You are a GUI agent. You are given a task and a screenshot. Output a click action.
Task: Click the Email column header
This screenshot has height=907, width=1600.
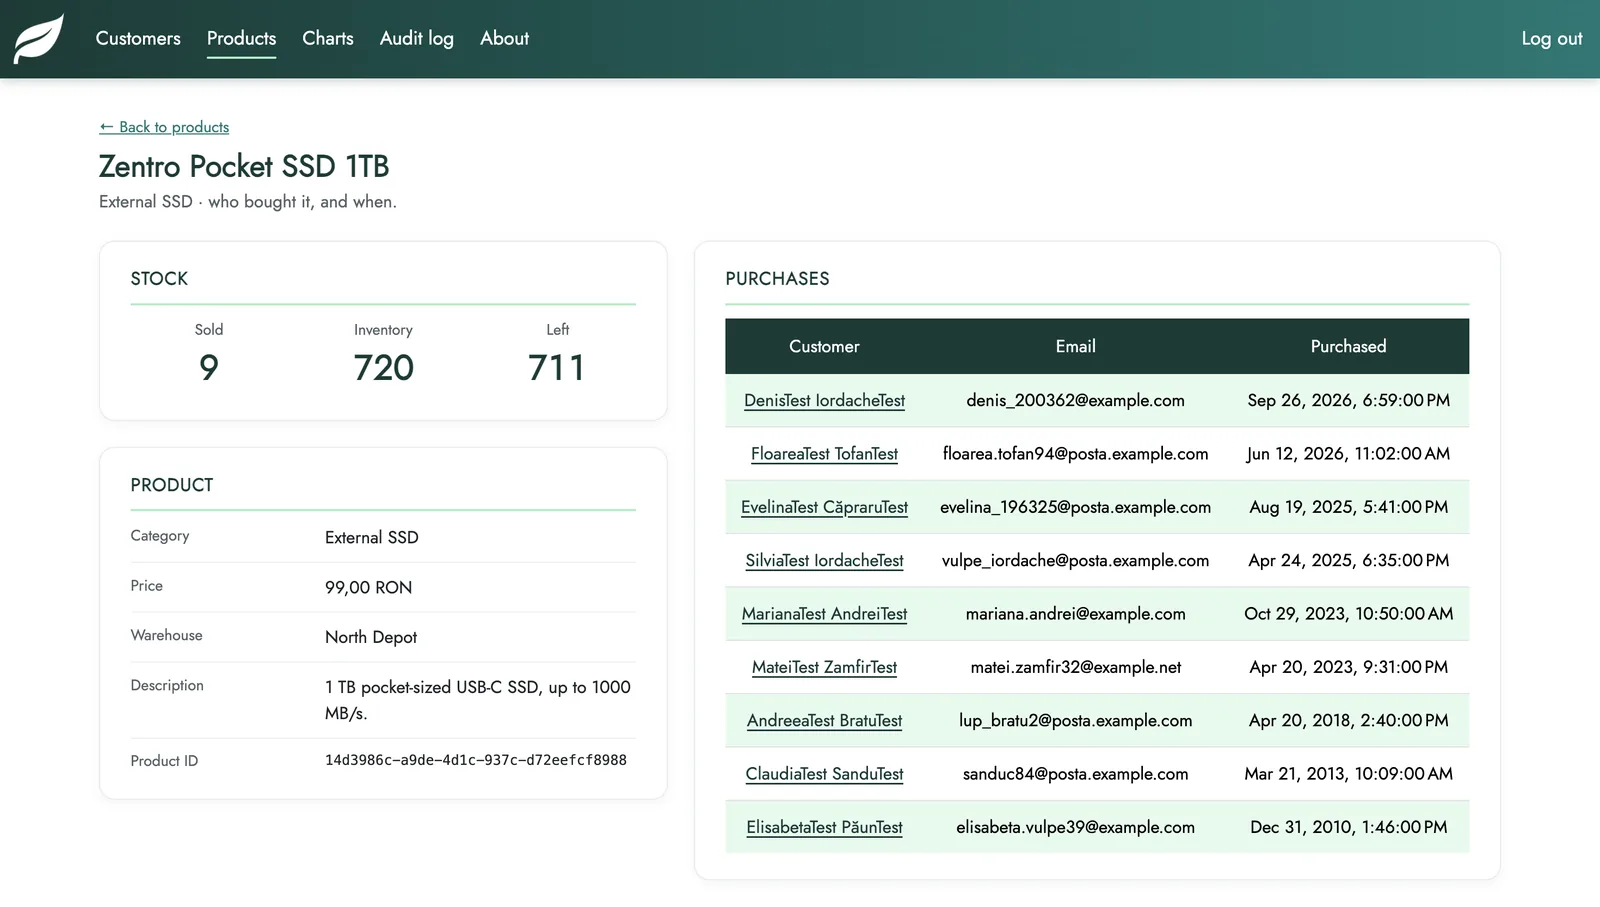pyautogui.click(x=1075, y=346)
